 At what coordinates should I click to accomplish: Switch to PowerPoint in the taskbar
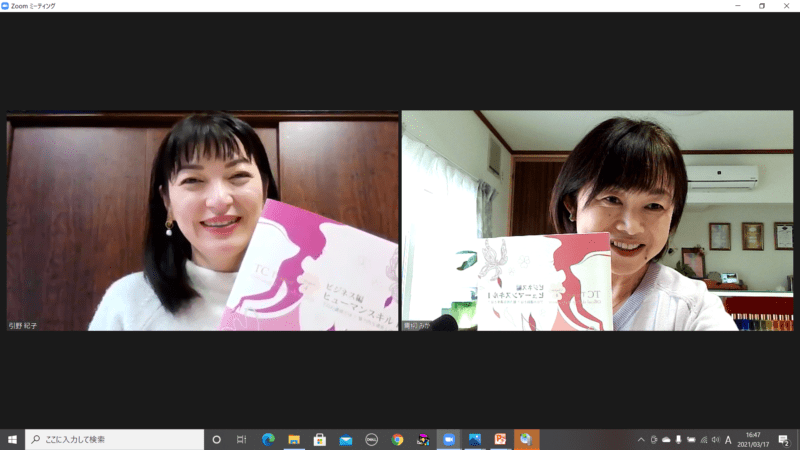(500, 439)
